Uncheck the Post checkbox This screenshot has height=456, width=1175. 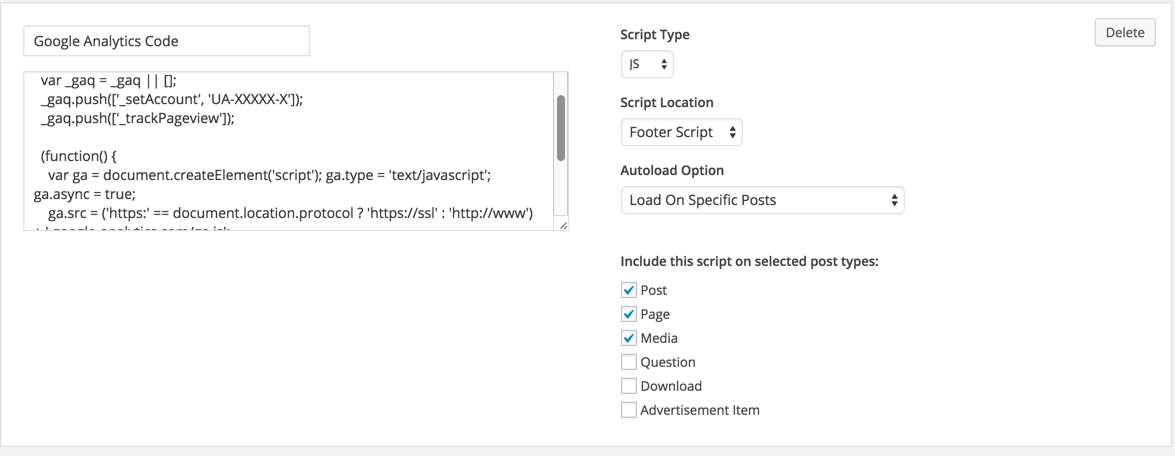point(629,290)
